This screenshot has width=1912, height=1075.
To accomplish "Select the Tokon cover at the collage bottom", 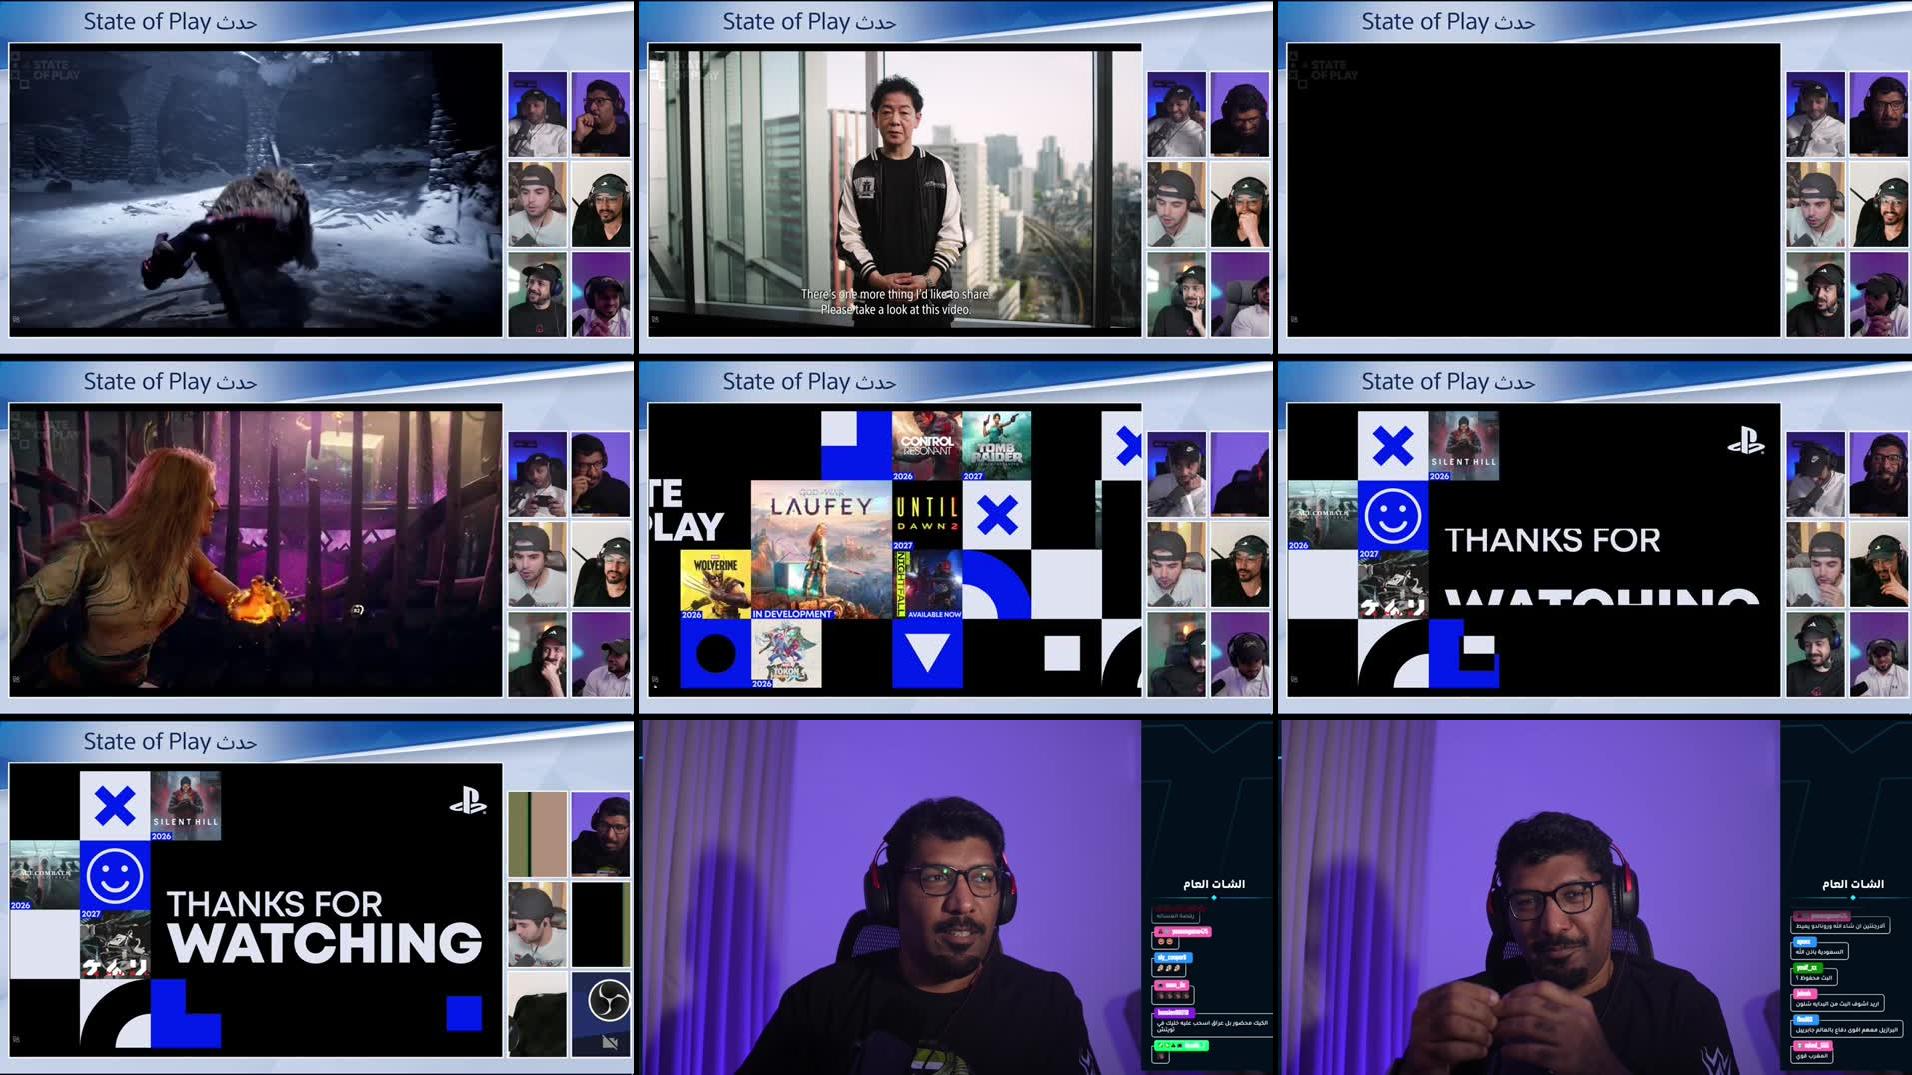I will [x=786, y=653].
